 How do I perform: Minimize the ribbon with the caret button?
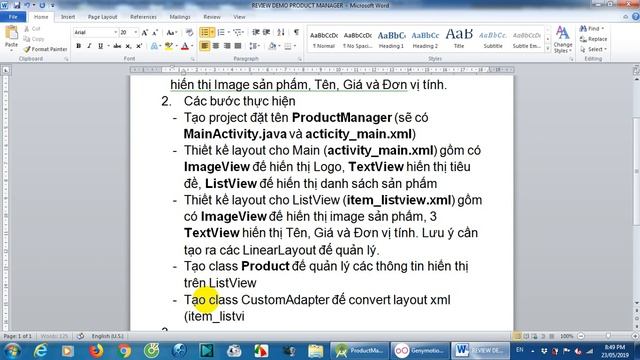[x=625, y=17]
